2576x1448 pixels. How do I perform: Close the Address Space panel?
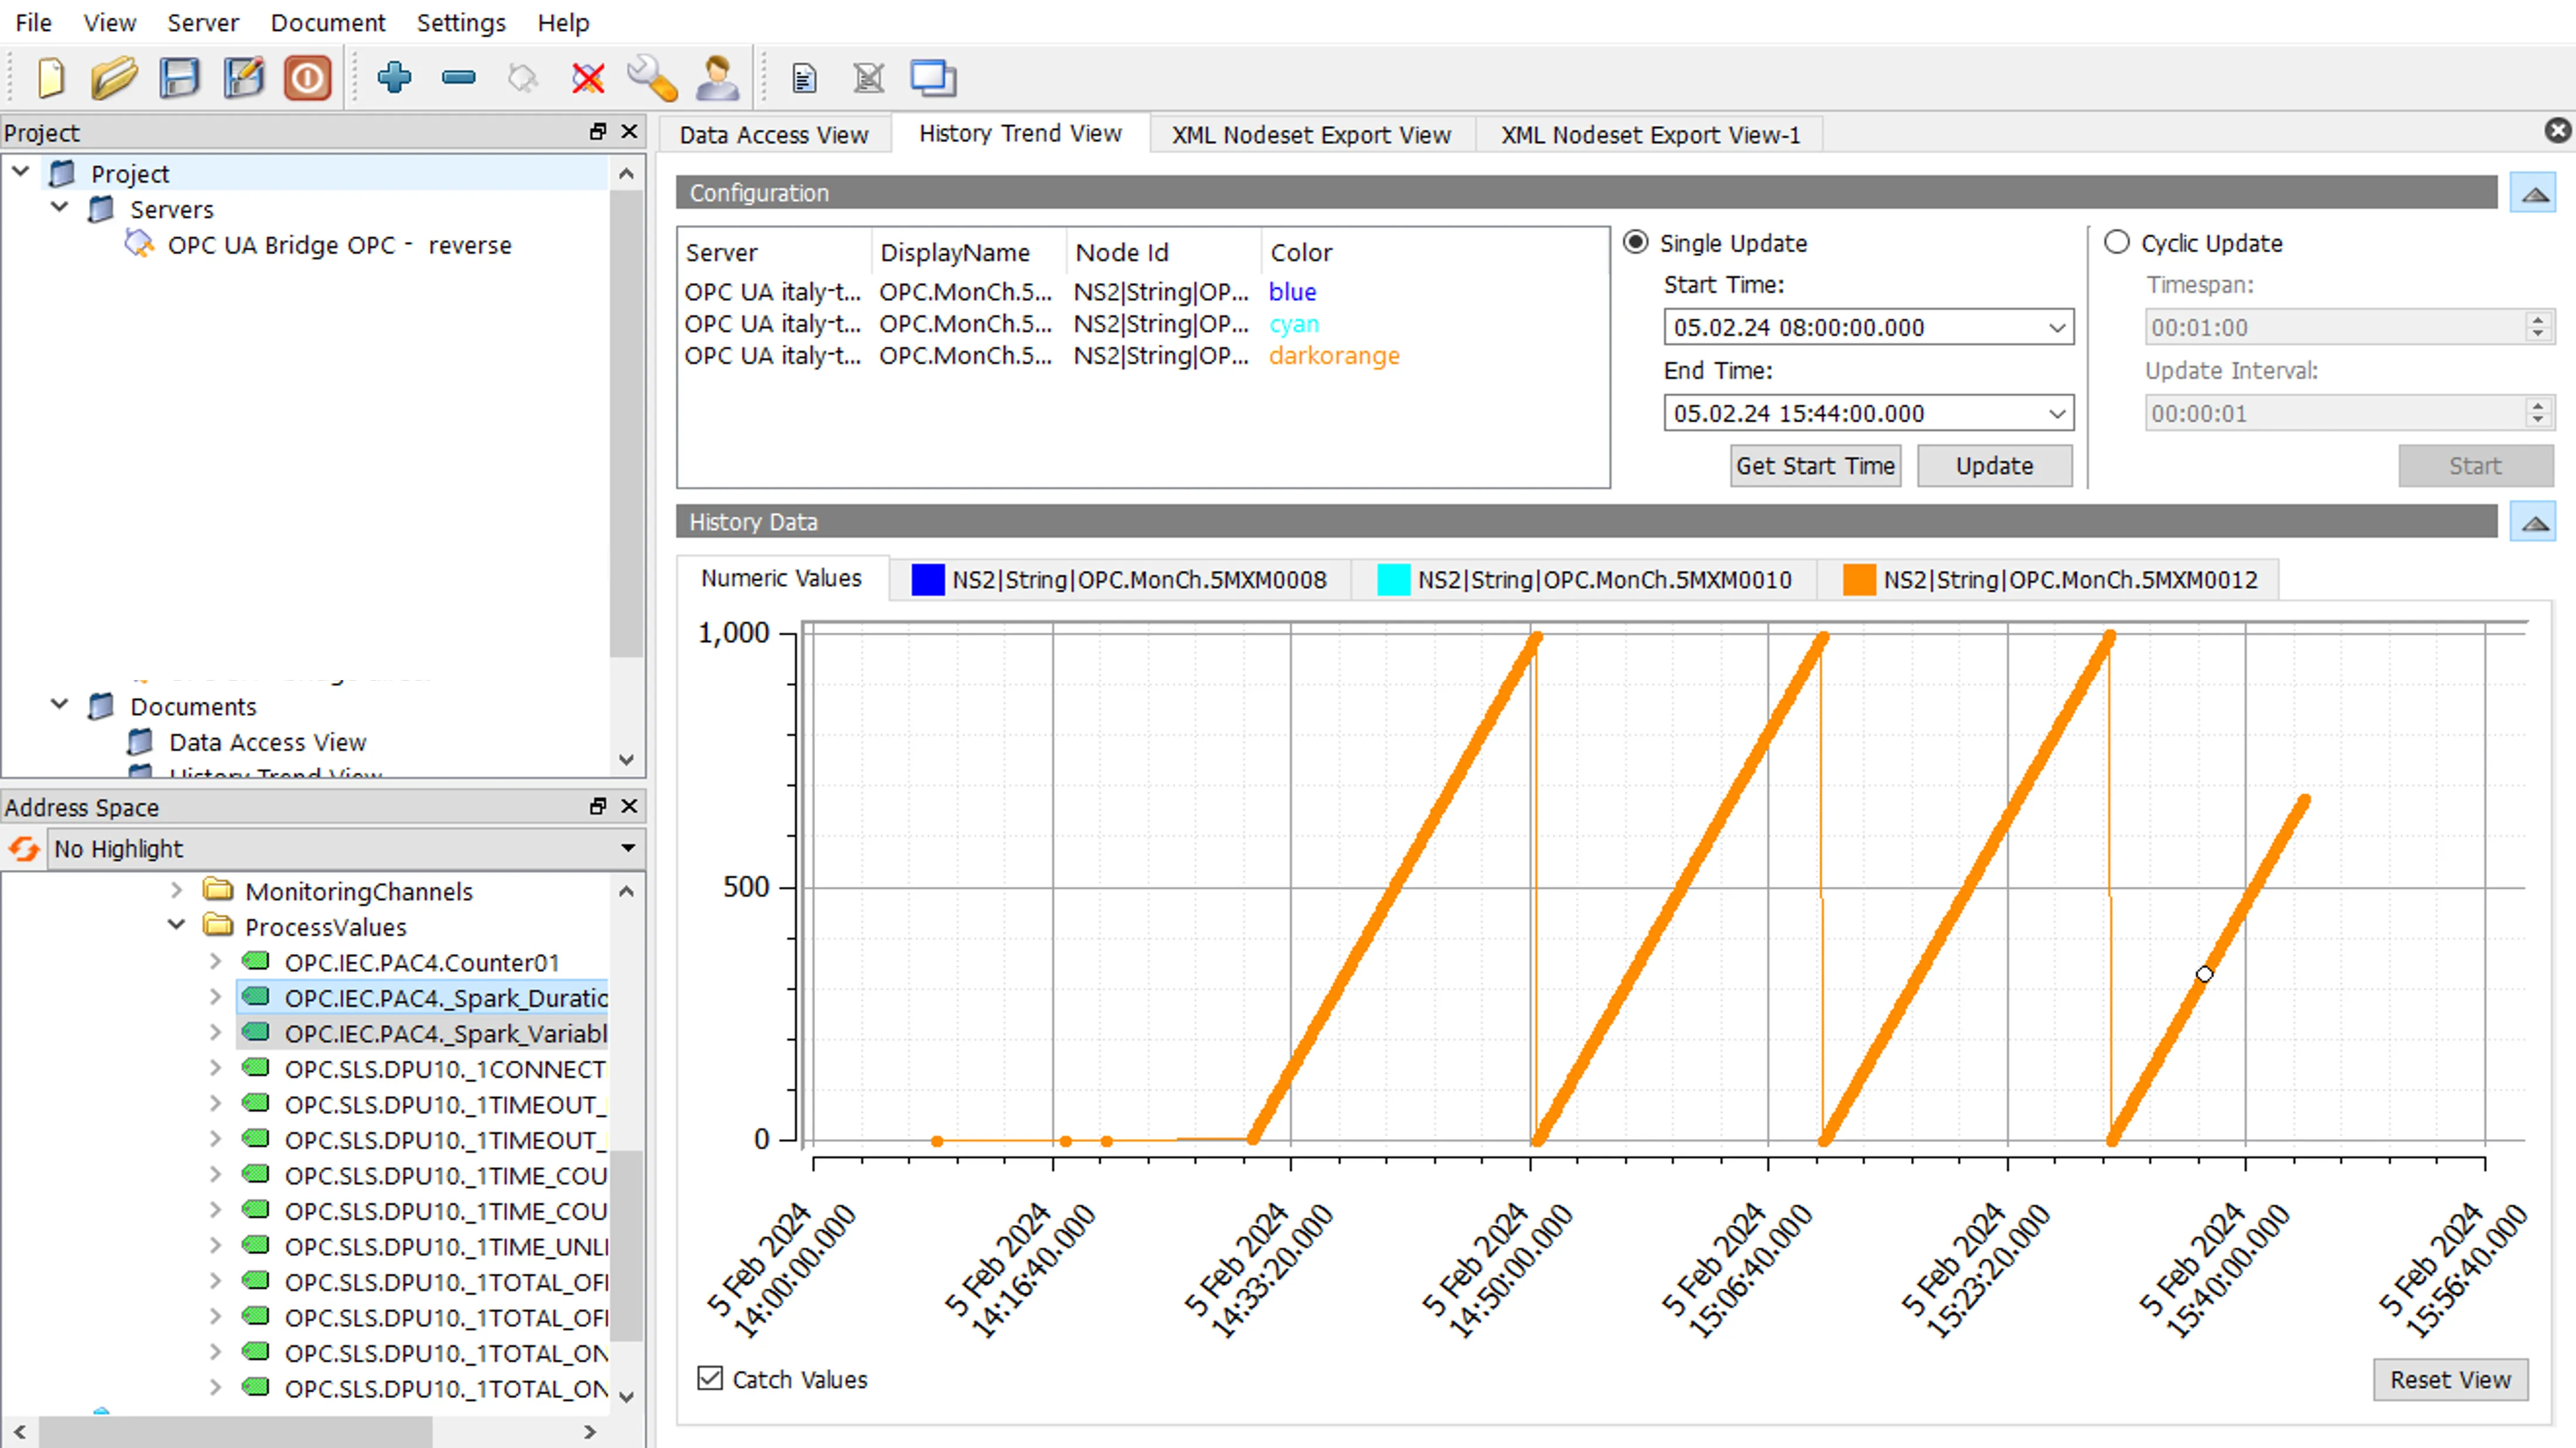coord(629,805)
